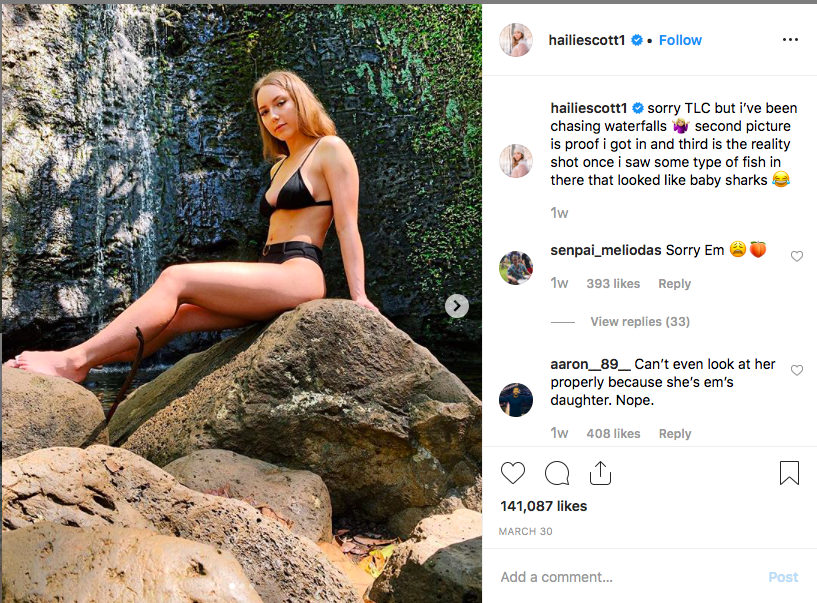Expand View replies (33)
The height and width of the screenshot is (603, 817).
(640, 322)
